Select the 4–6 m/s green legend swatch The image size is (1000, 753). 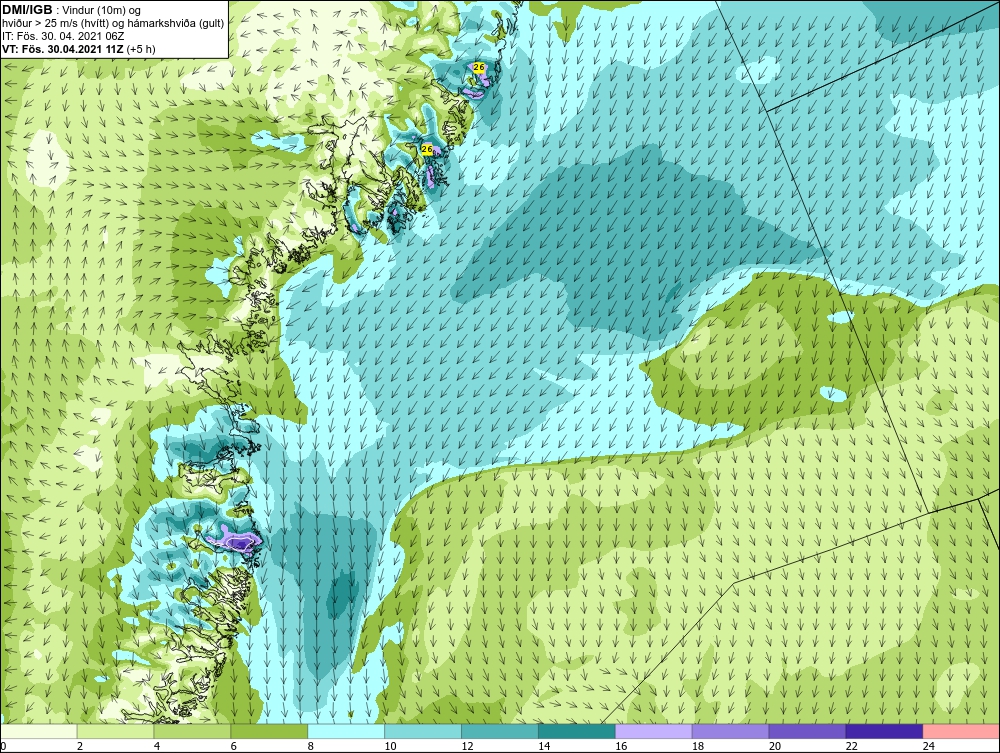coord(193,731)
